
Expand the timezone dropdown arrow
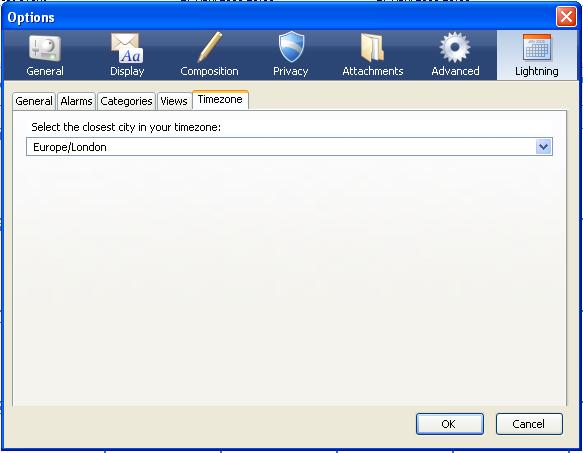544,147
